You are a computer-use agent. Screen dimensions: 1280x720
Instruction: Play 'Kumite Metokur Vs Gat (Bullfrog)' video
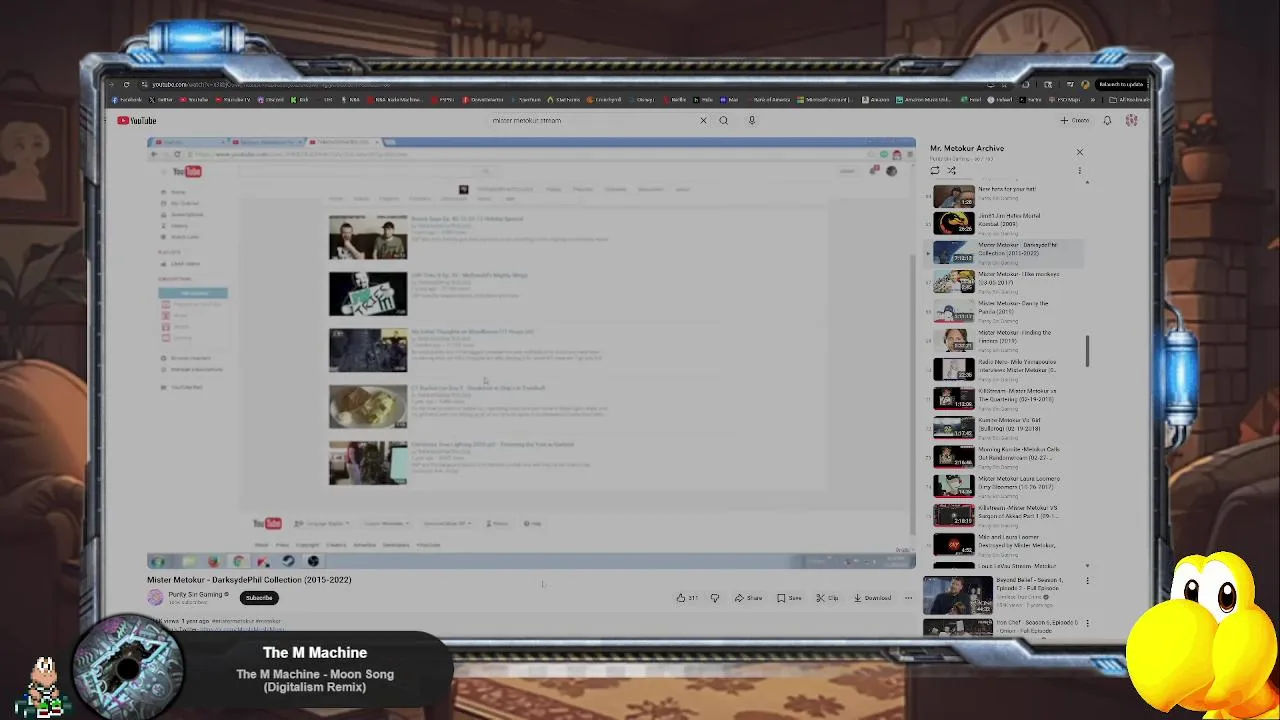pyautogui.click(x=1003, y=427)
